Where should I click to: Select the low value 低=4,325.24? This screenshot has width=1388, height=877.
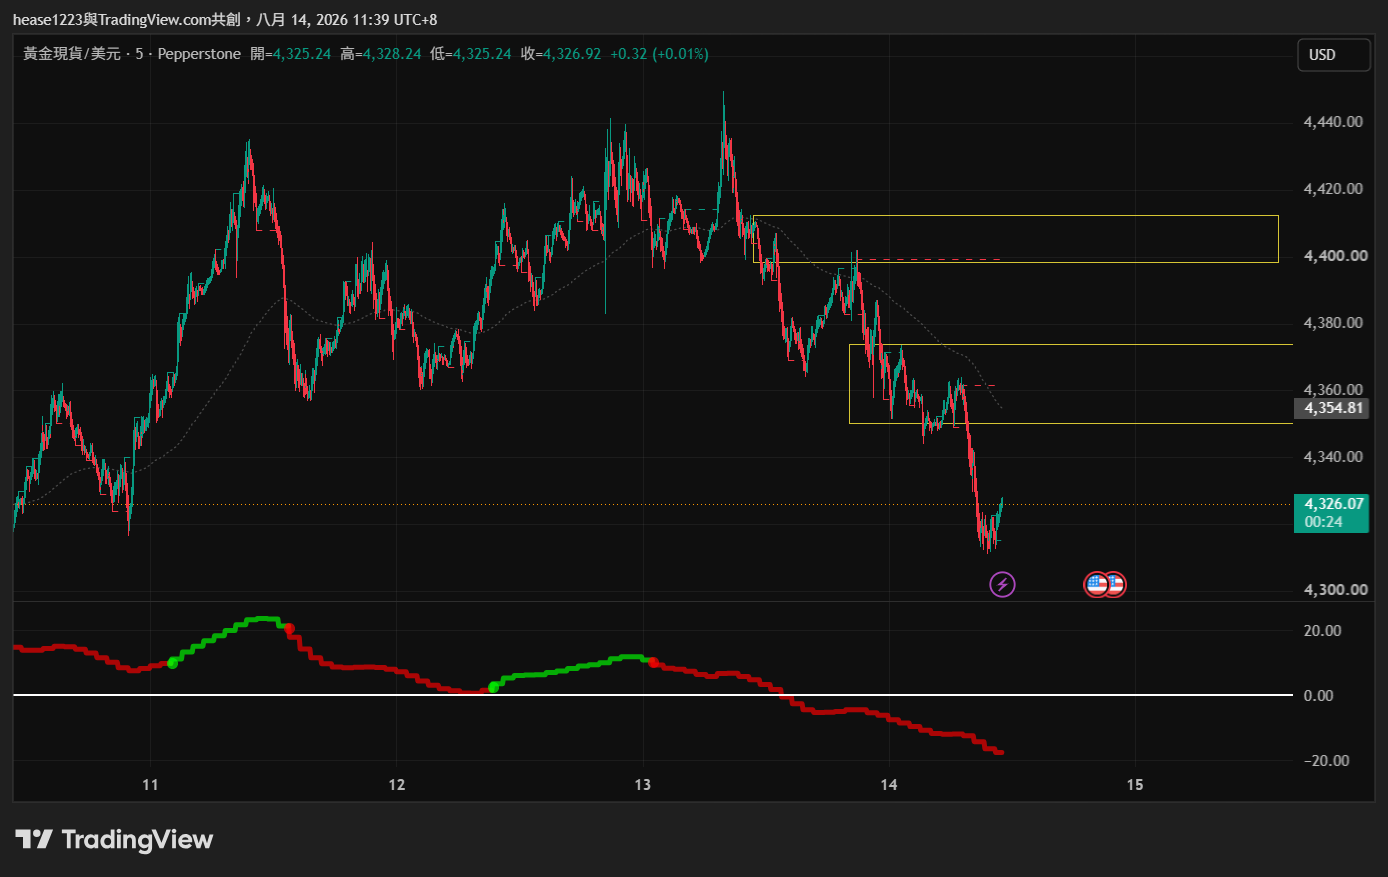(471, 54)
